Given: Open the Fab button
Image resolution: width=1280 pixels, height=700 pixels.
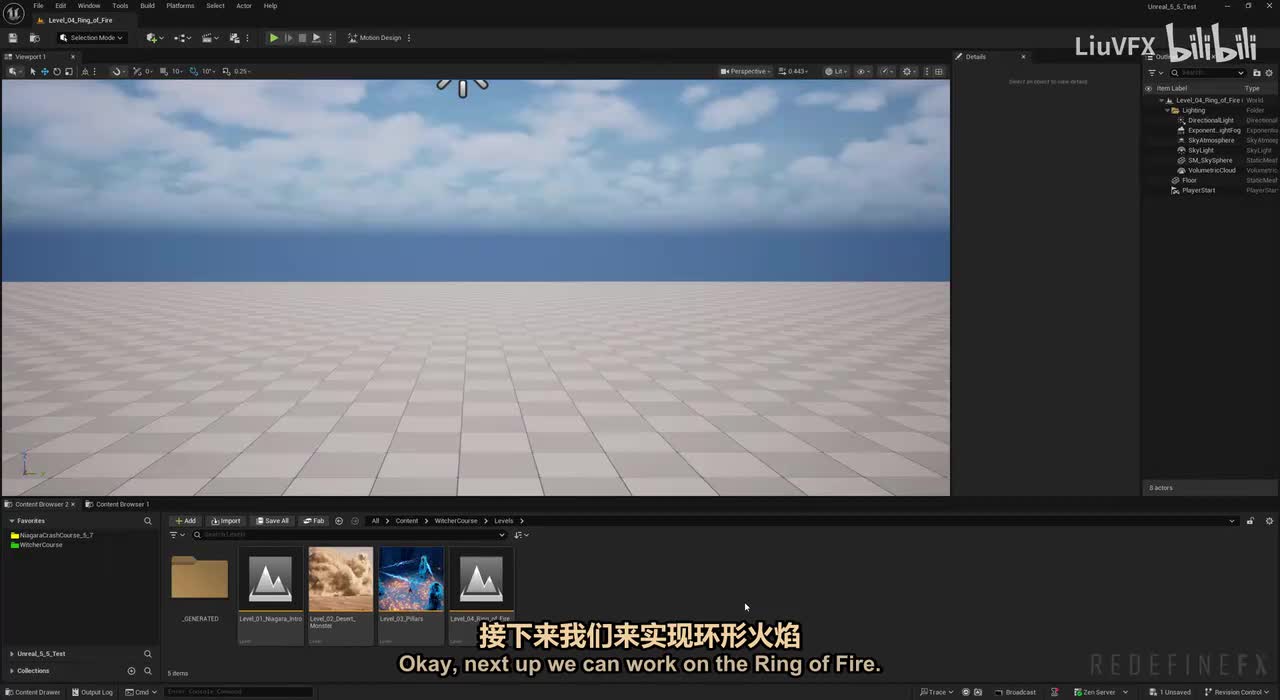Looking at the screenshot, I should [314, 521].
